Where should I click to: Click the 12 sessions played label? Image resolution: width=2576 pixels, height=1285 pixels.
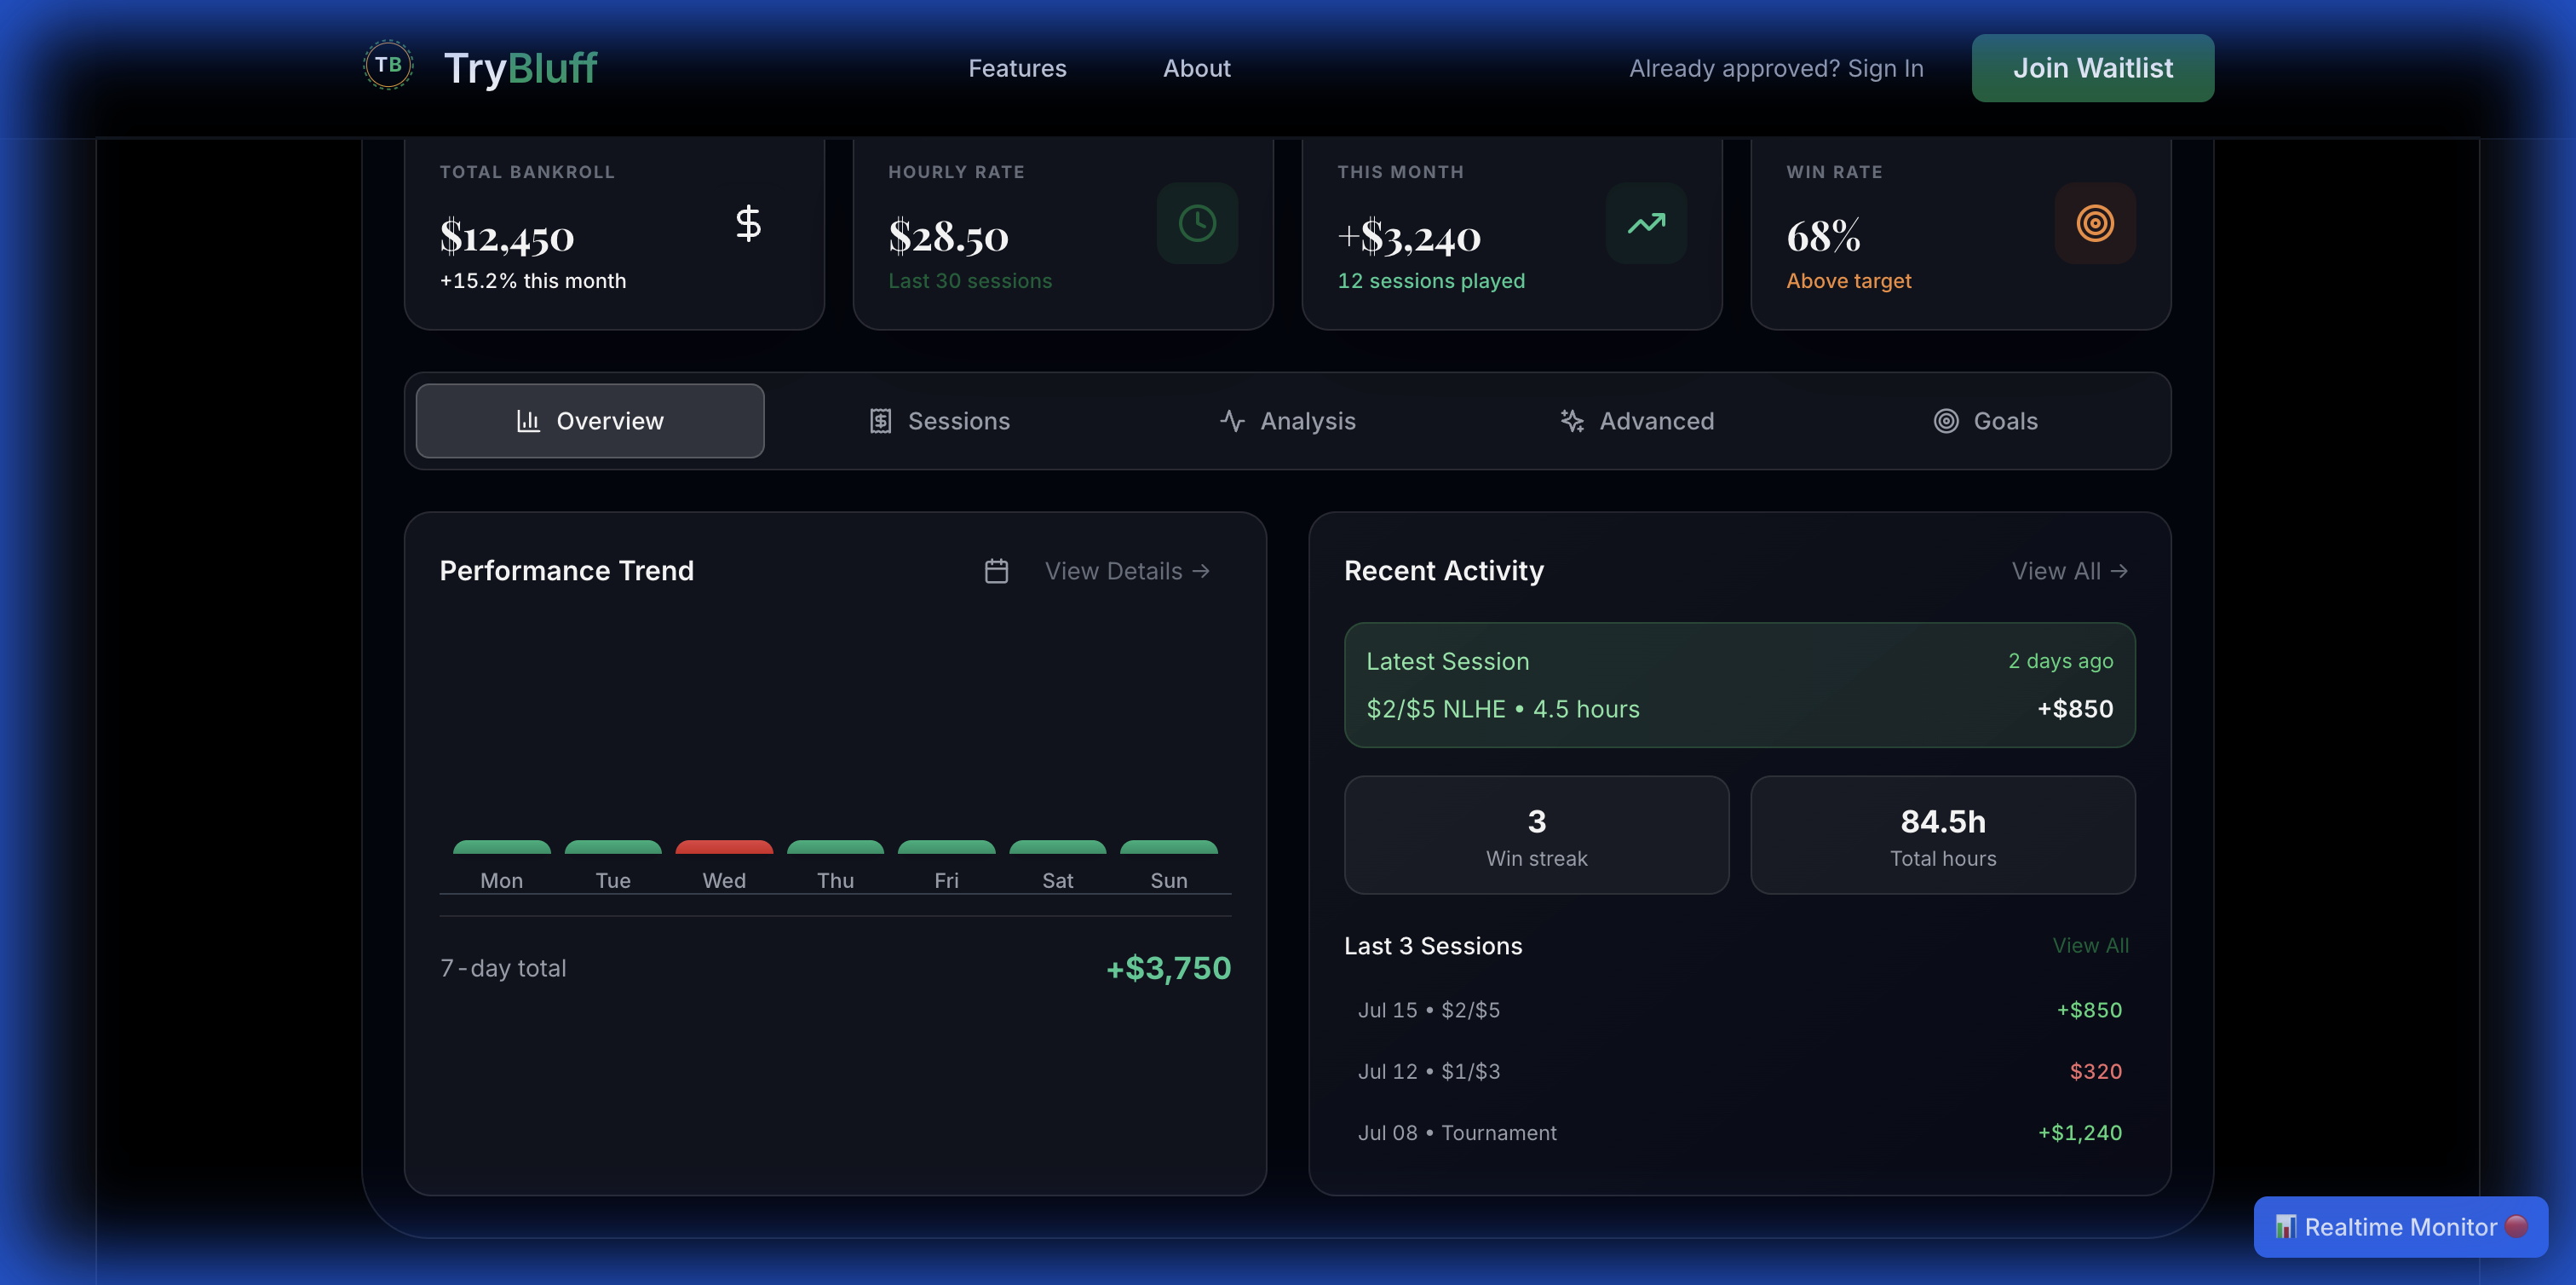click(x=1431, y=281)
